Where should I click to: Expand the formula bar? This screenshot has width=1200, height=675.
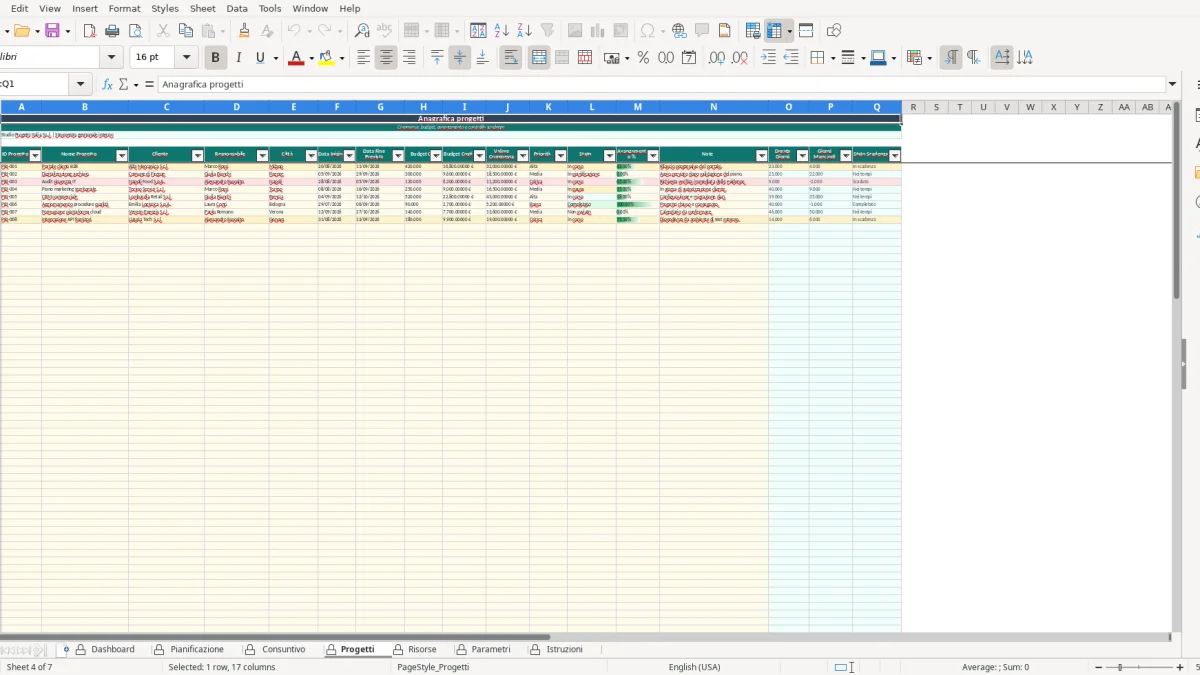coord(1172,85)
